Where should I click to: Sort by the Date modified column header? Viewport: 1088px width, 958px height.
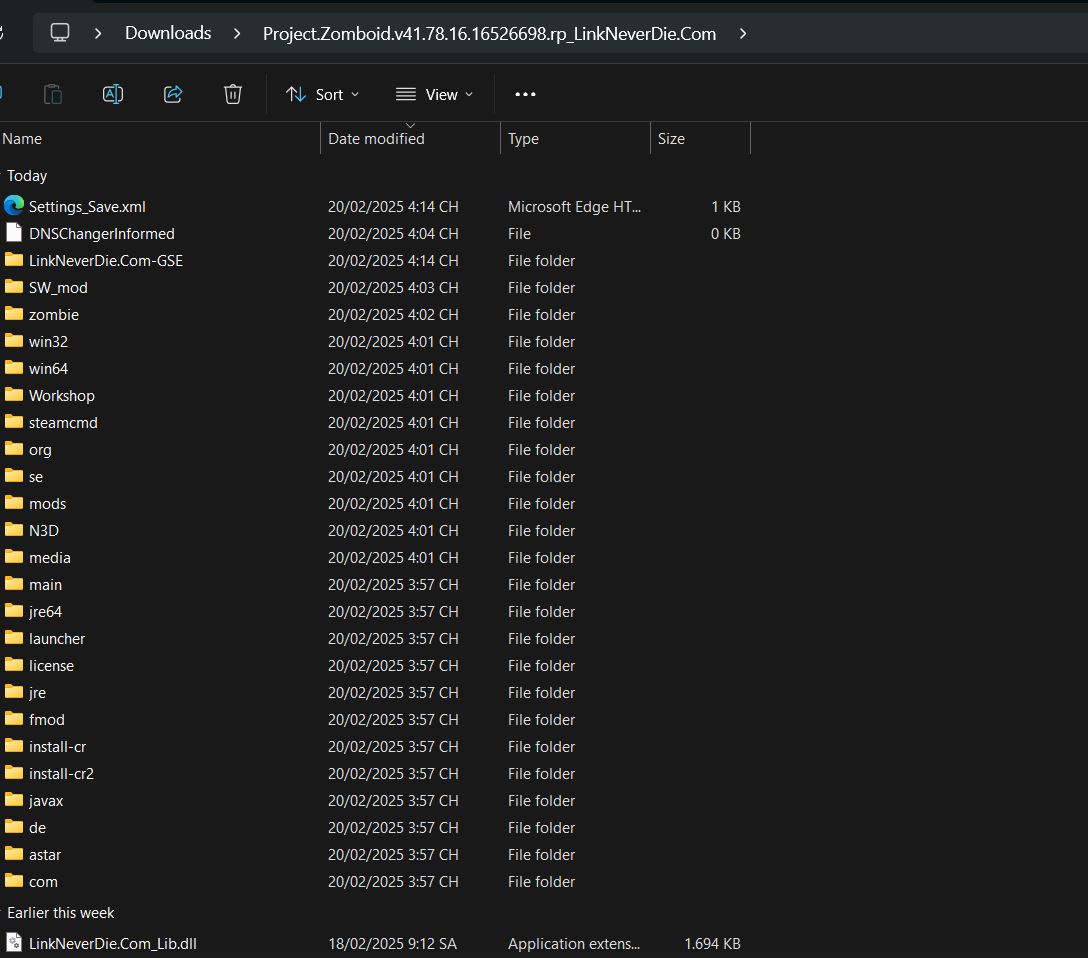click(376, 139)
